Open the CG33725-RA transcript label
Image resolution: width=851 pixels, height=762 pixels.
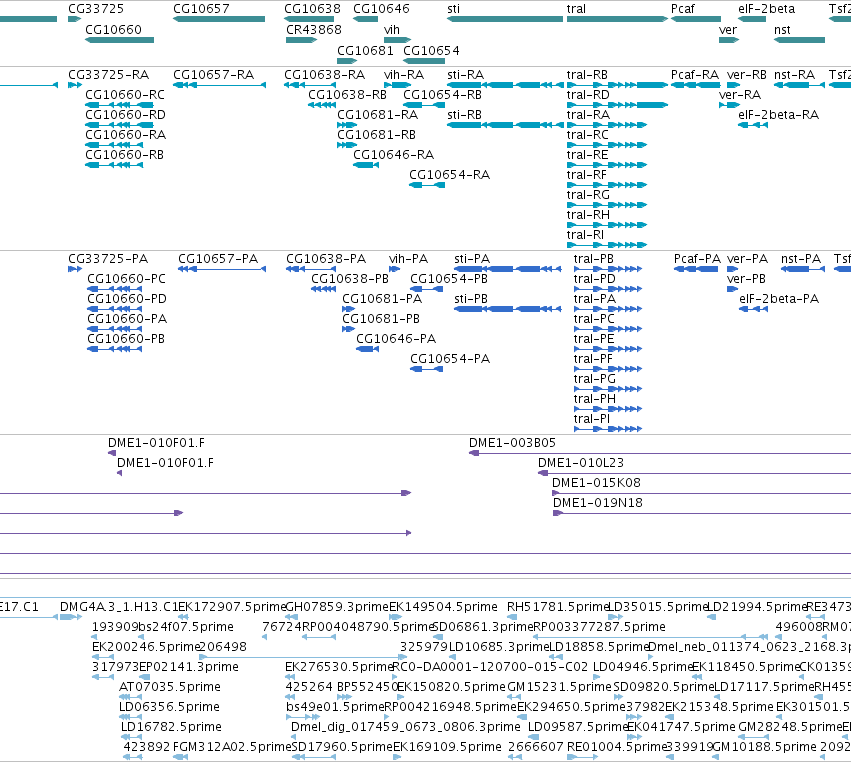pyautogui.click(x=108, y=74)
